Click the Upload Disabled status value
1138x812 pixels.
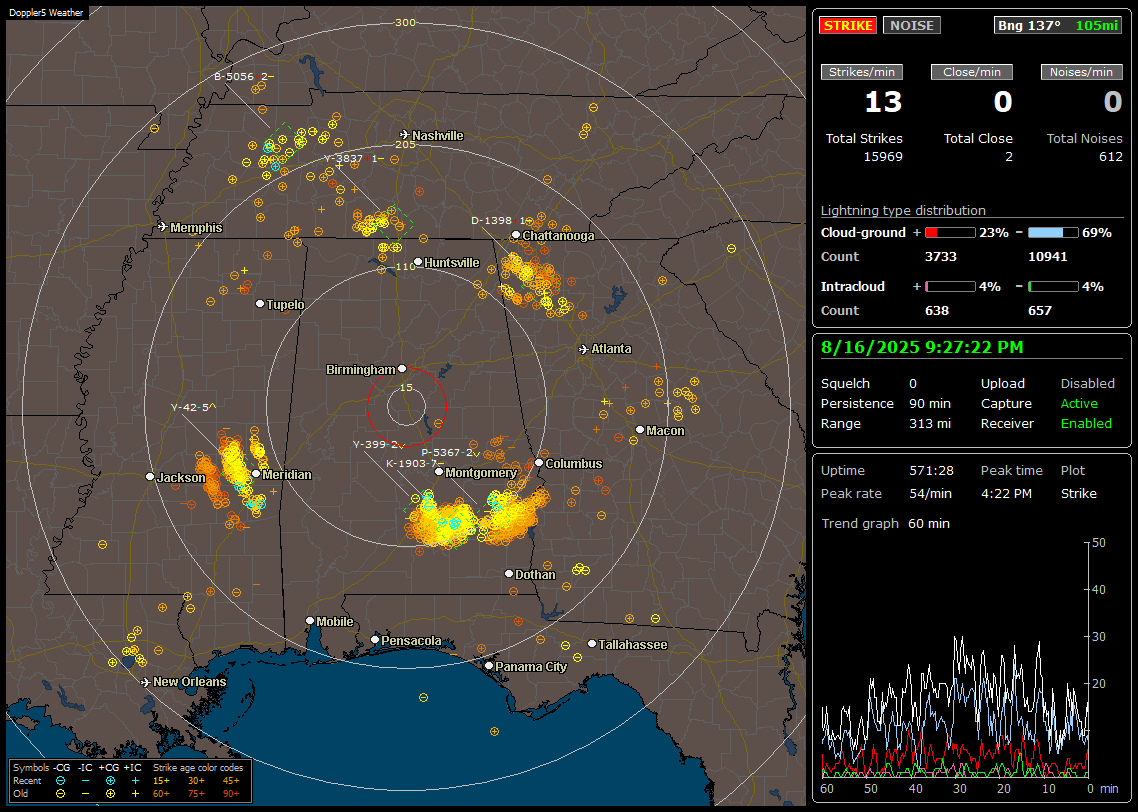[x=1087, y=383]
